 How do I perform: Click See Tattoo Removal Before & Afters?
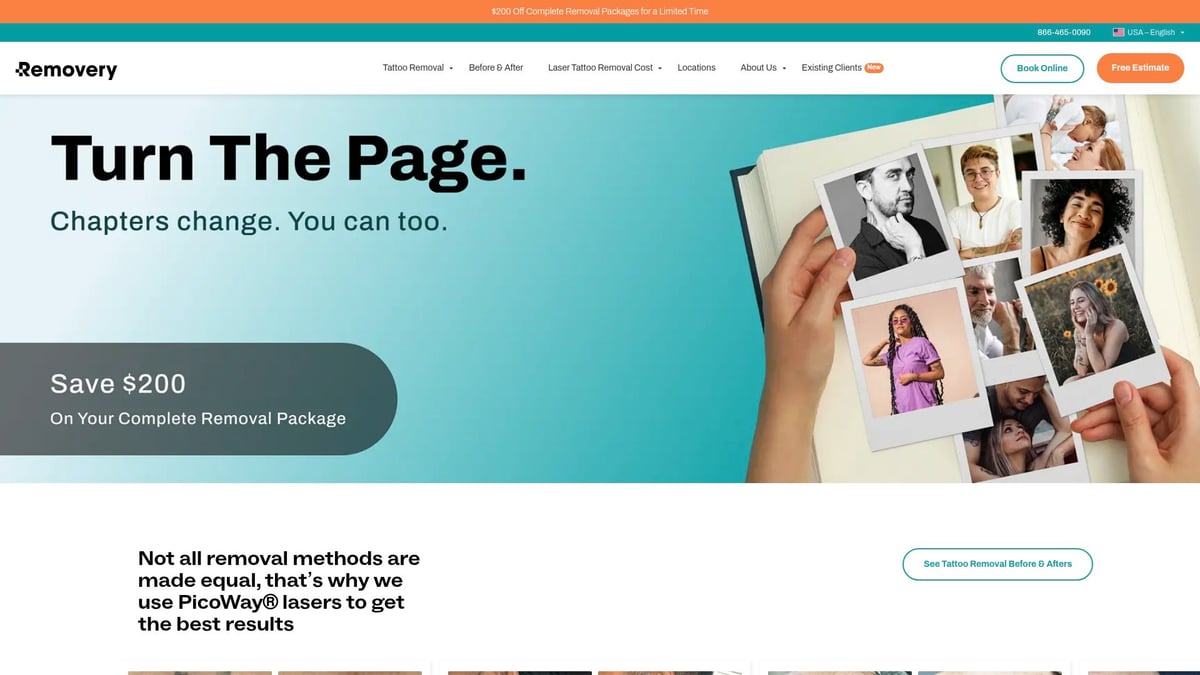click(x=997, y=564)
